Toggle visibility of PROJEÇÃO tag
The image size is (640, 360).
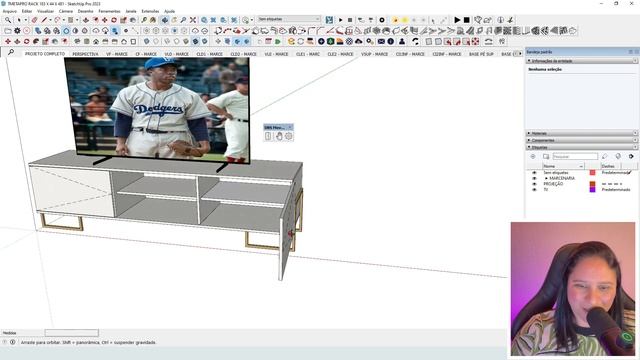coord(534,184)
